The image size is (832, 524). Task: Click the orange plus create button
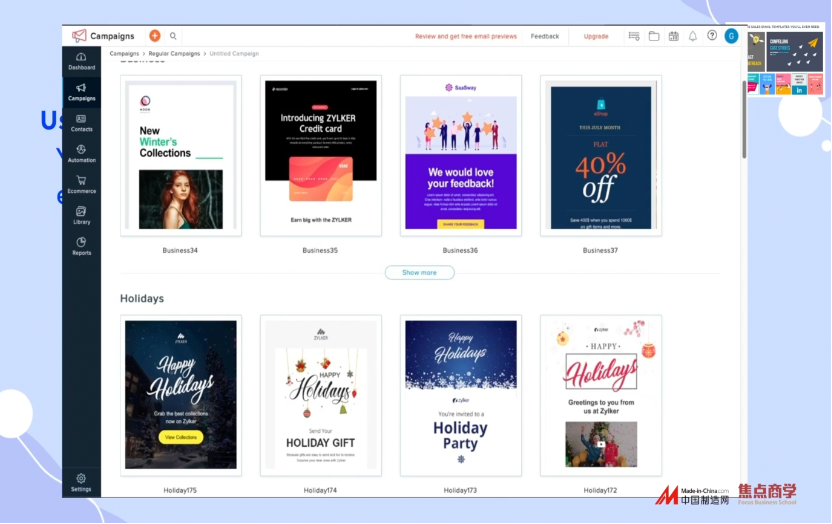pos(154,36)
